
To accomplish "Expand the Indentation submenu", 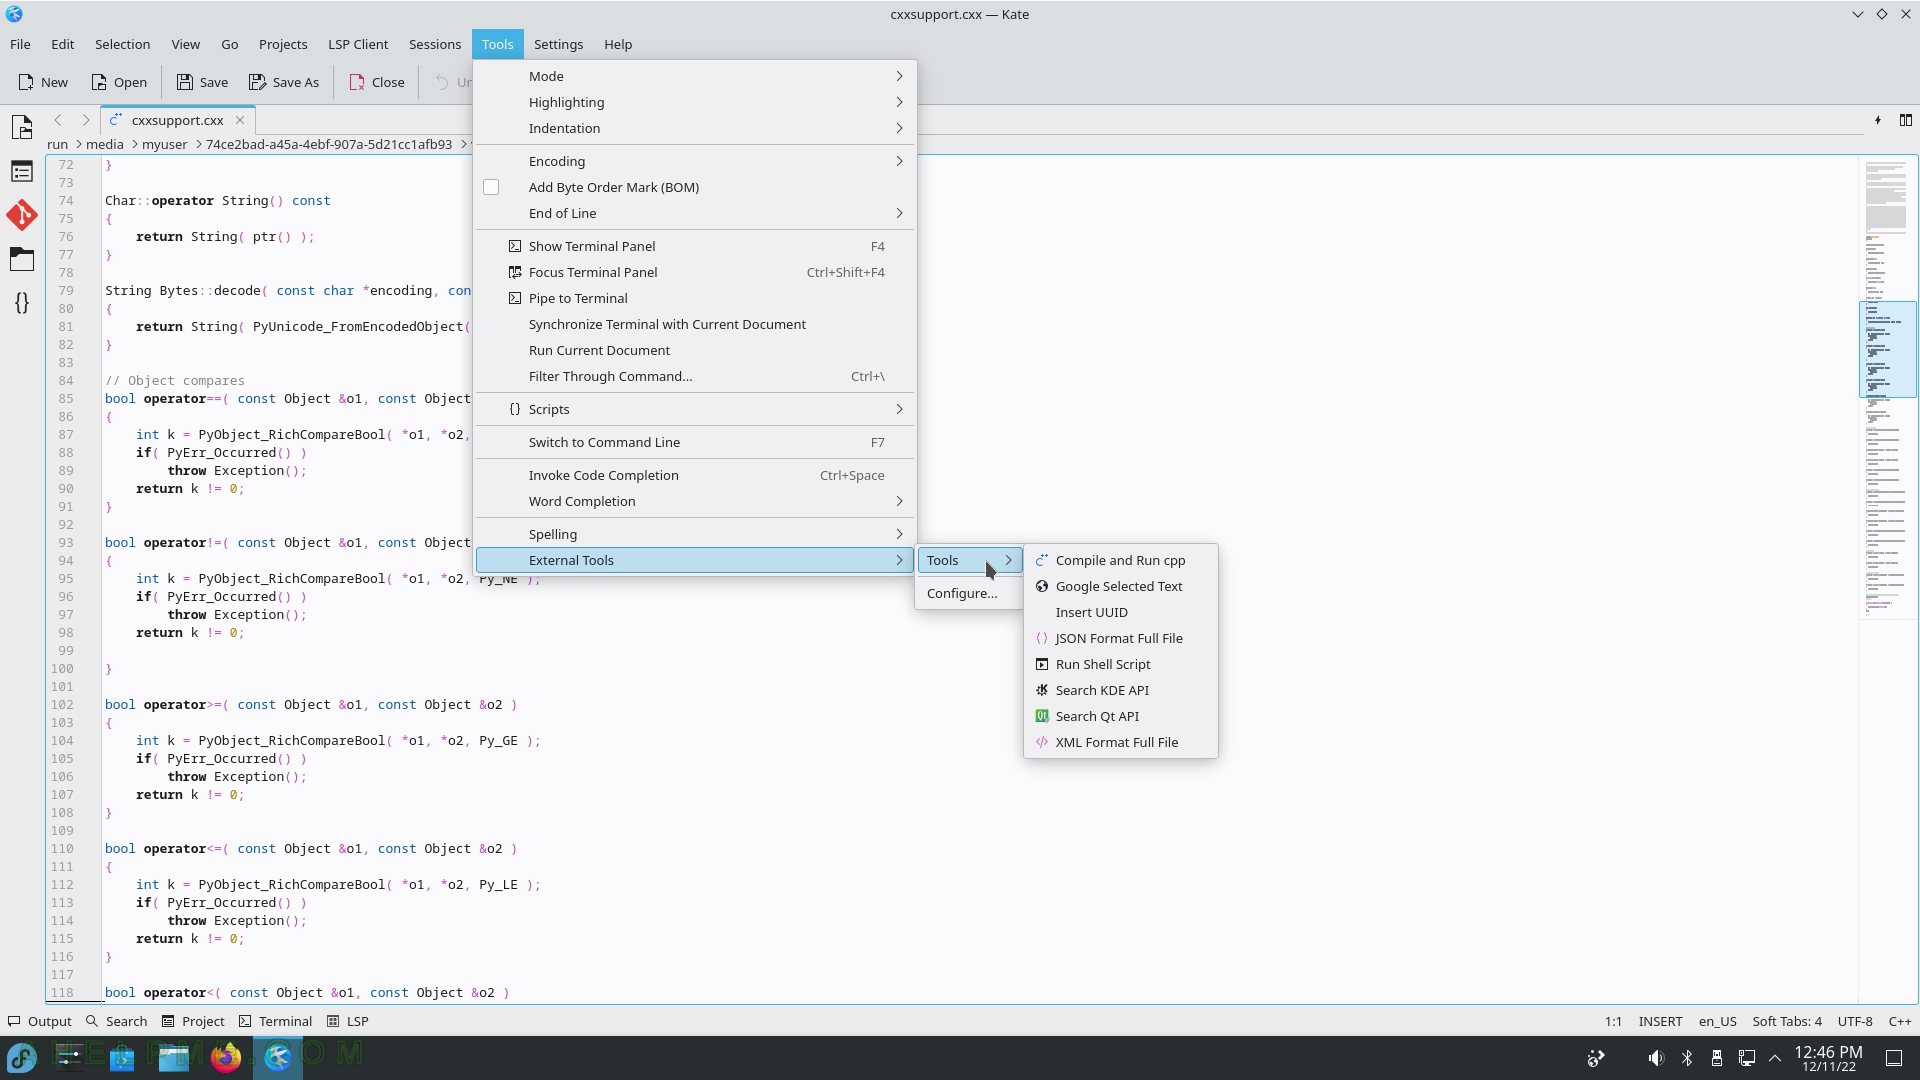I will click(x=695, y=128).
